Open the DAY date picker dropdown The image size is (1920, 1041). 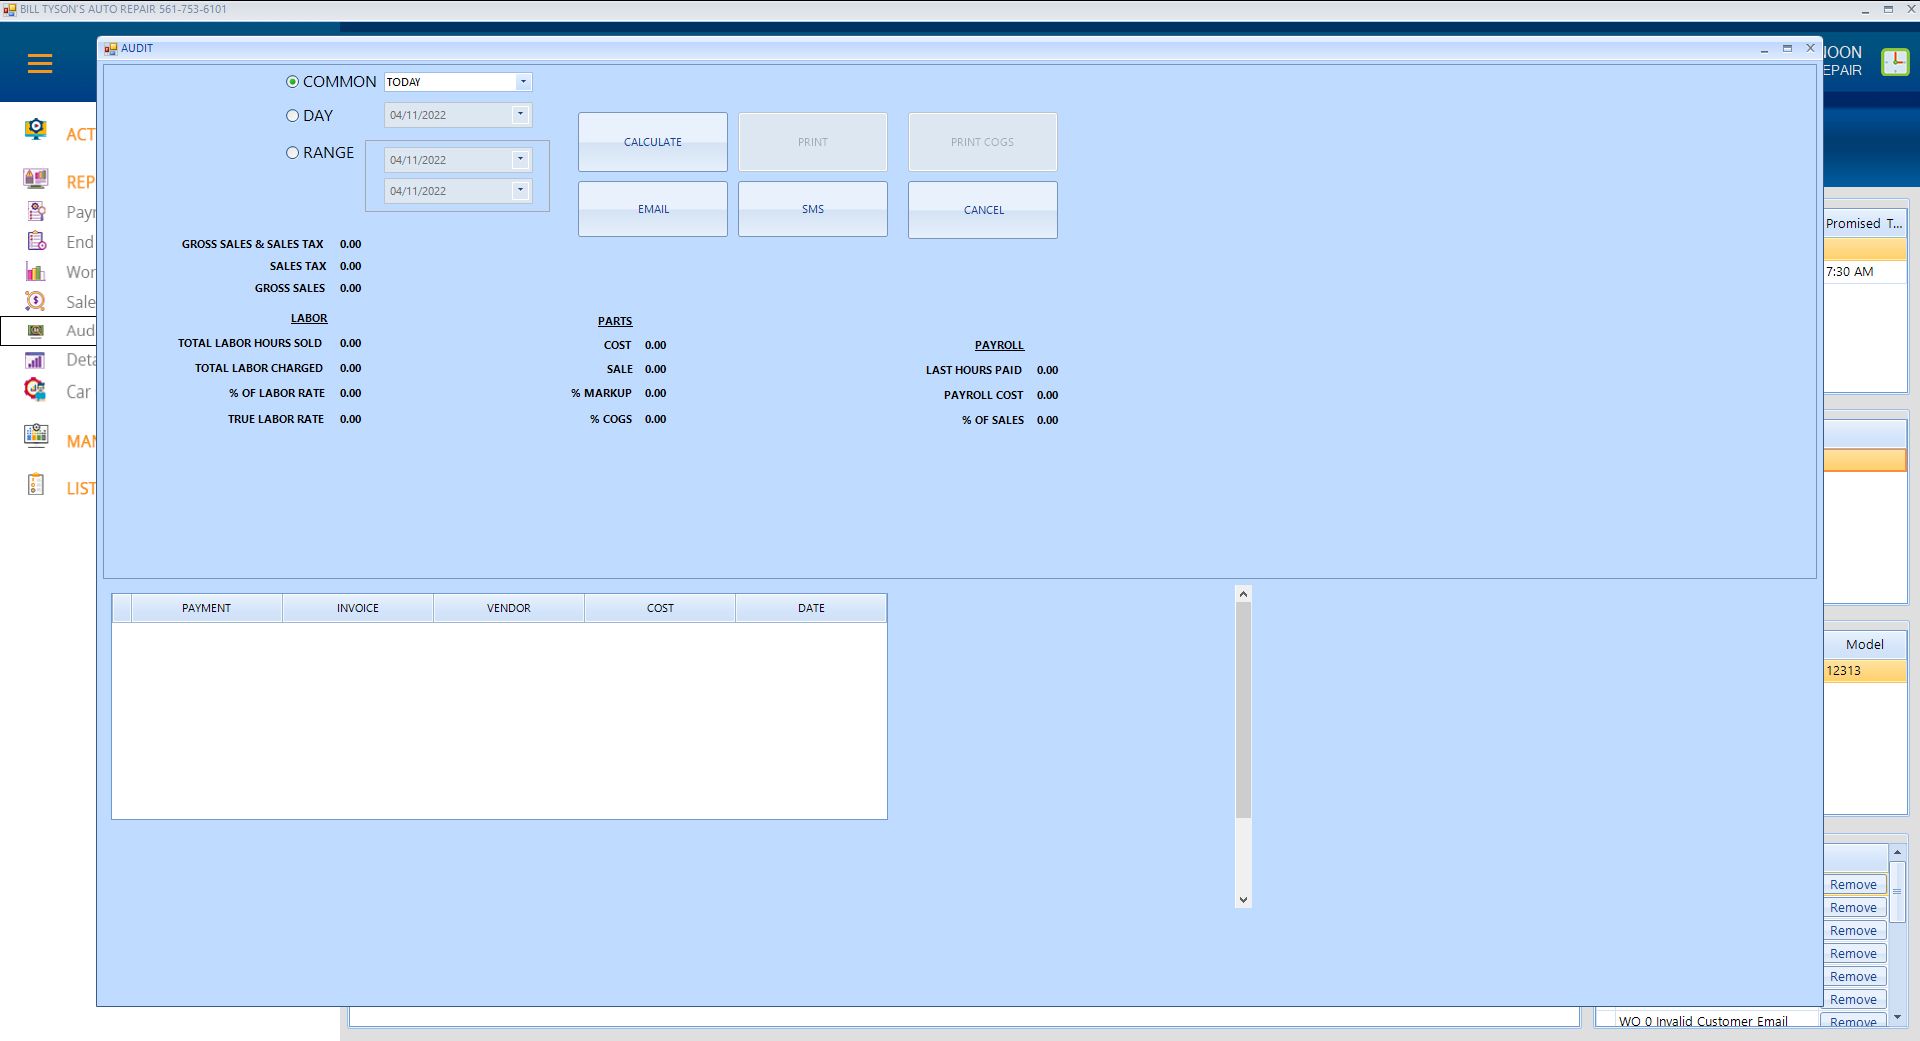(x=520, y=115)
